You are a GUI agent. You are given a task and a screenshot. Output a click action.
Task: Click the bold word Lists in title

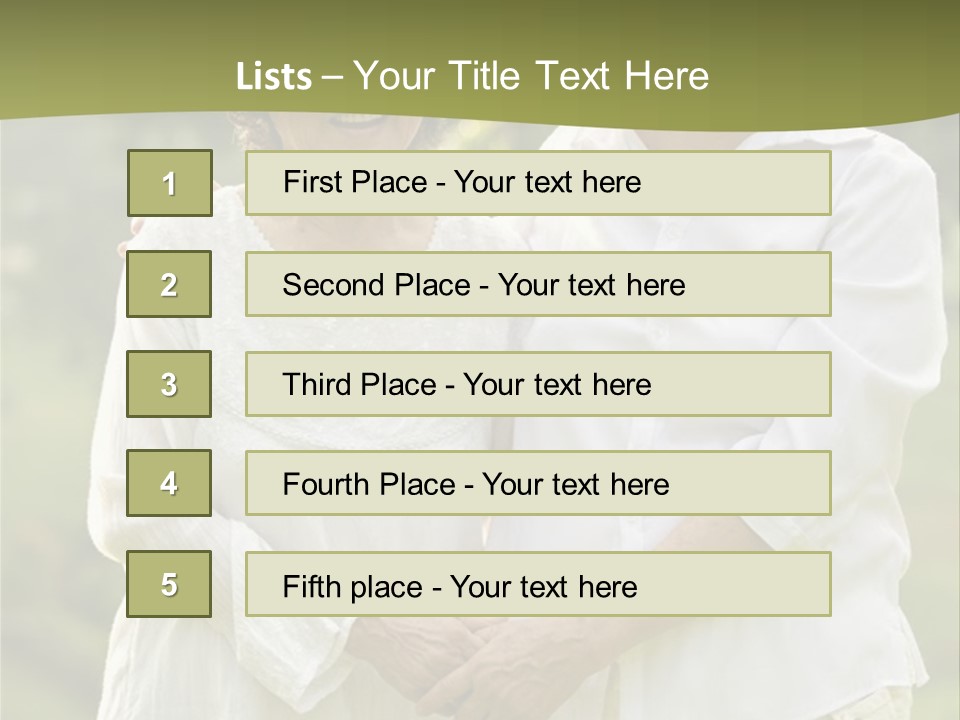click(274, 77)
